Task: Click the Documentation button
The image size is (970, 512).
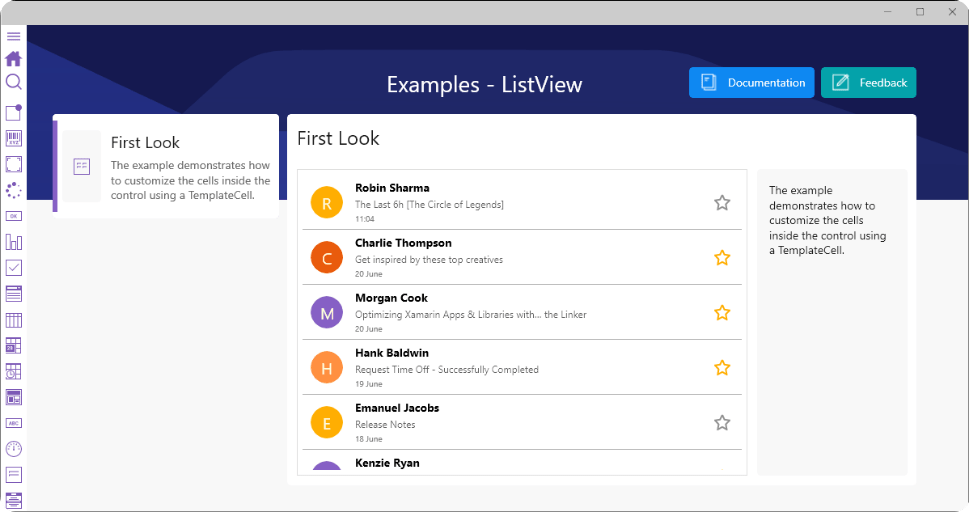Action: coord(752,83)
